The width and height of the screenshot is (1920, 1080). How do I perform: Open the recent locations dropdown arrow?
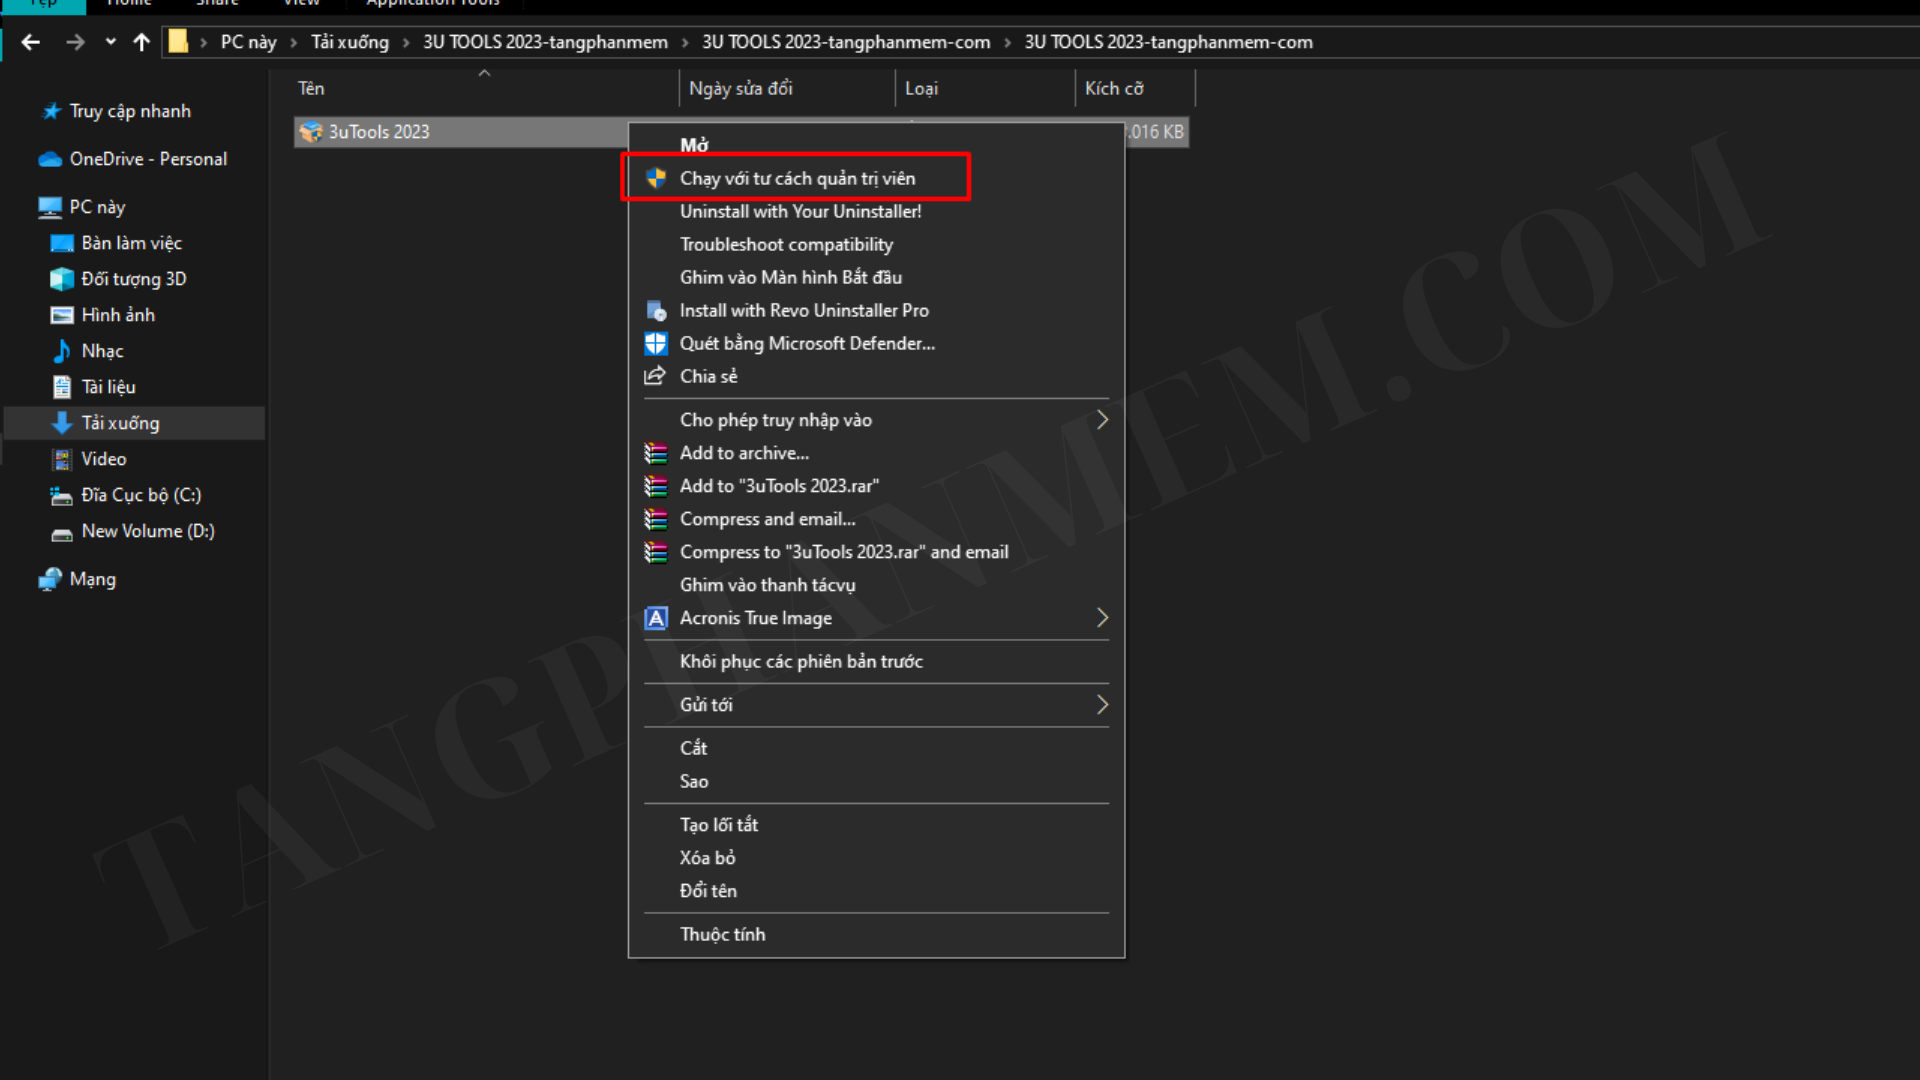110,42
